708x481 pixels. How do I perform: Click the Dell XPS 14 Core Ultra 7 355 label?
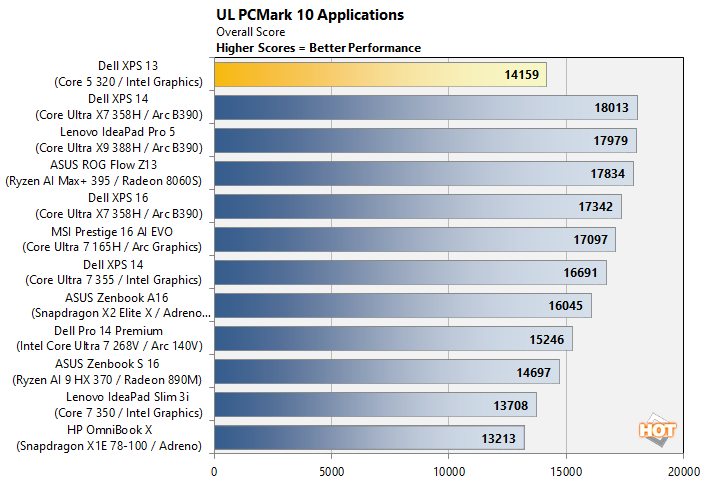(x=113, y=272)
